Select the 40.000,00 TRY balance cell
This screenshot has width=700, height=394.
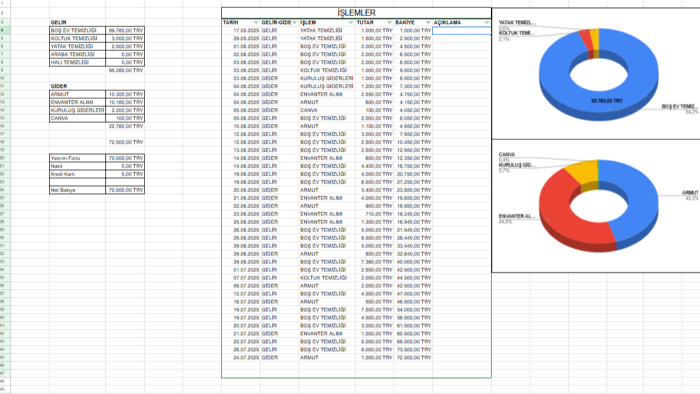point(413,262)
